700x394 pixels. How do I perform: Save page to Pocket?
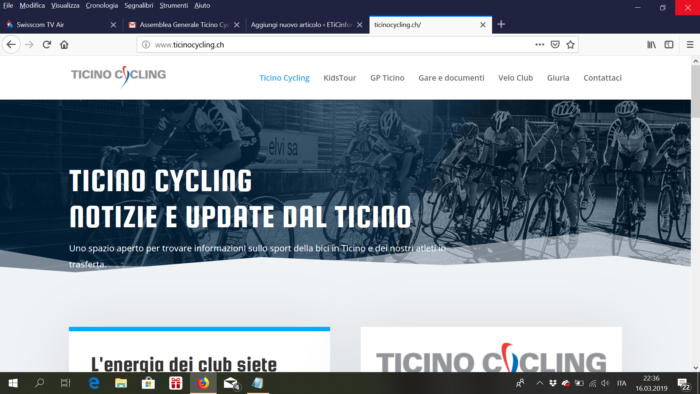(555, 45)
